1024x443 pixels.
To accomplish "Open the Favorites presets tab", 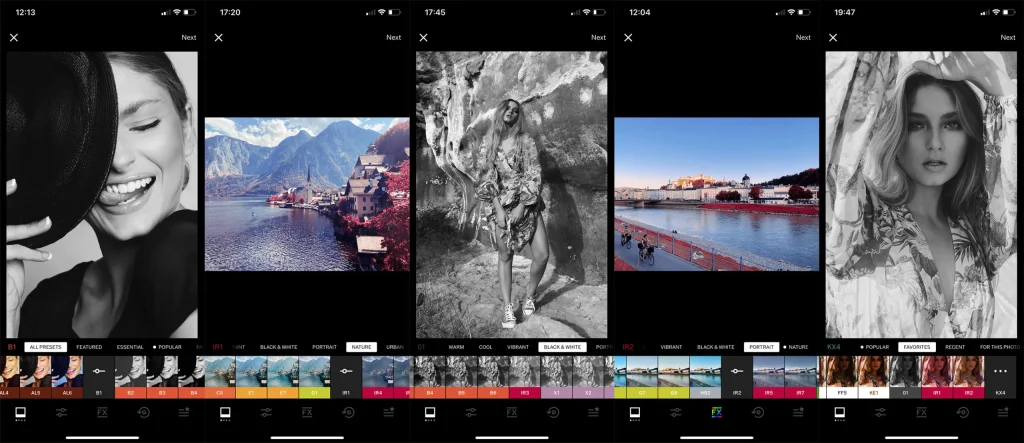I will (917, 347).
